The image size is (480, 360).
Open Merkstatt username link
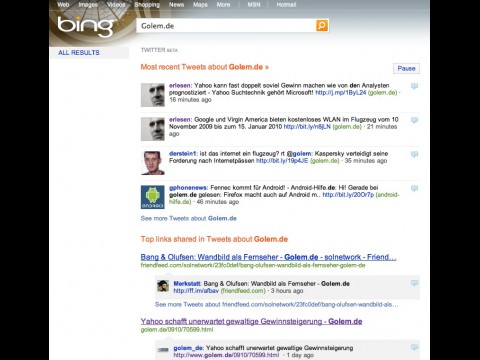click(x=187, y=284)
